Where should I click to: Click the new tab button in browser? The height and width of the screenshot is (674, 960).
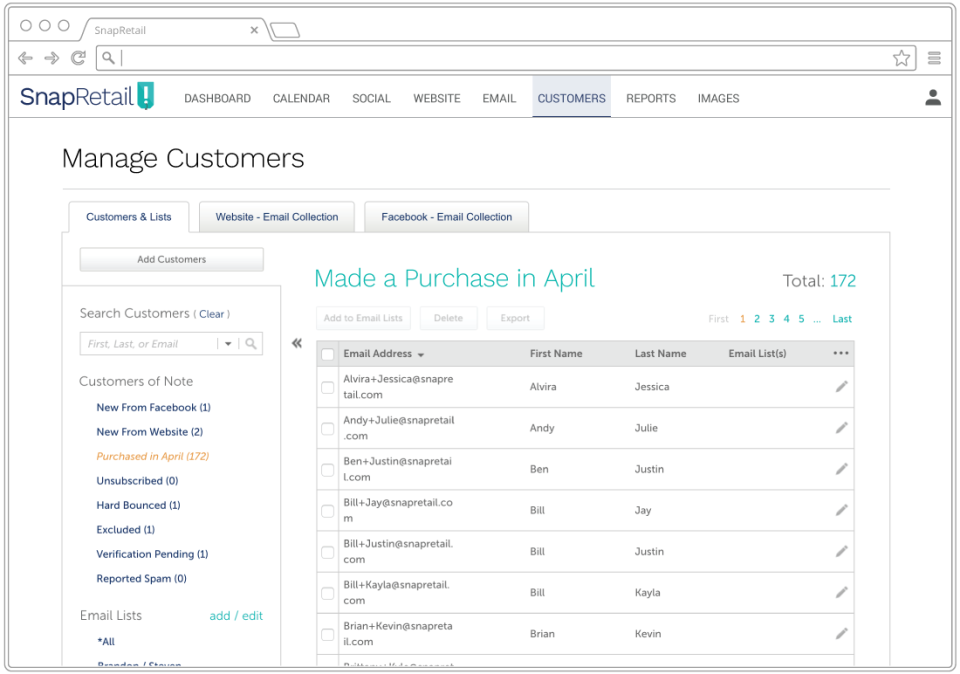pyautogui.click(x=285, y=30)
